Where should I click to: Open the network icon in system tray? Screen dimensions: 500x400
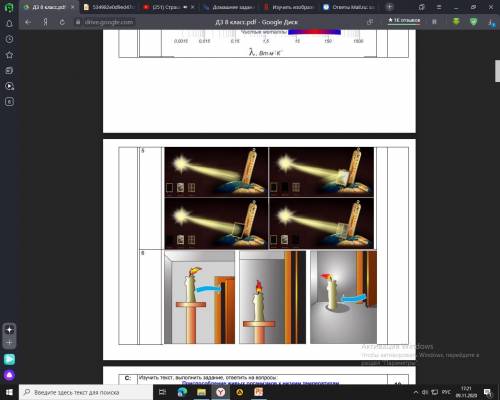435,392
